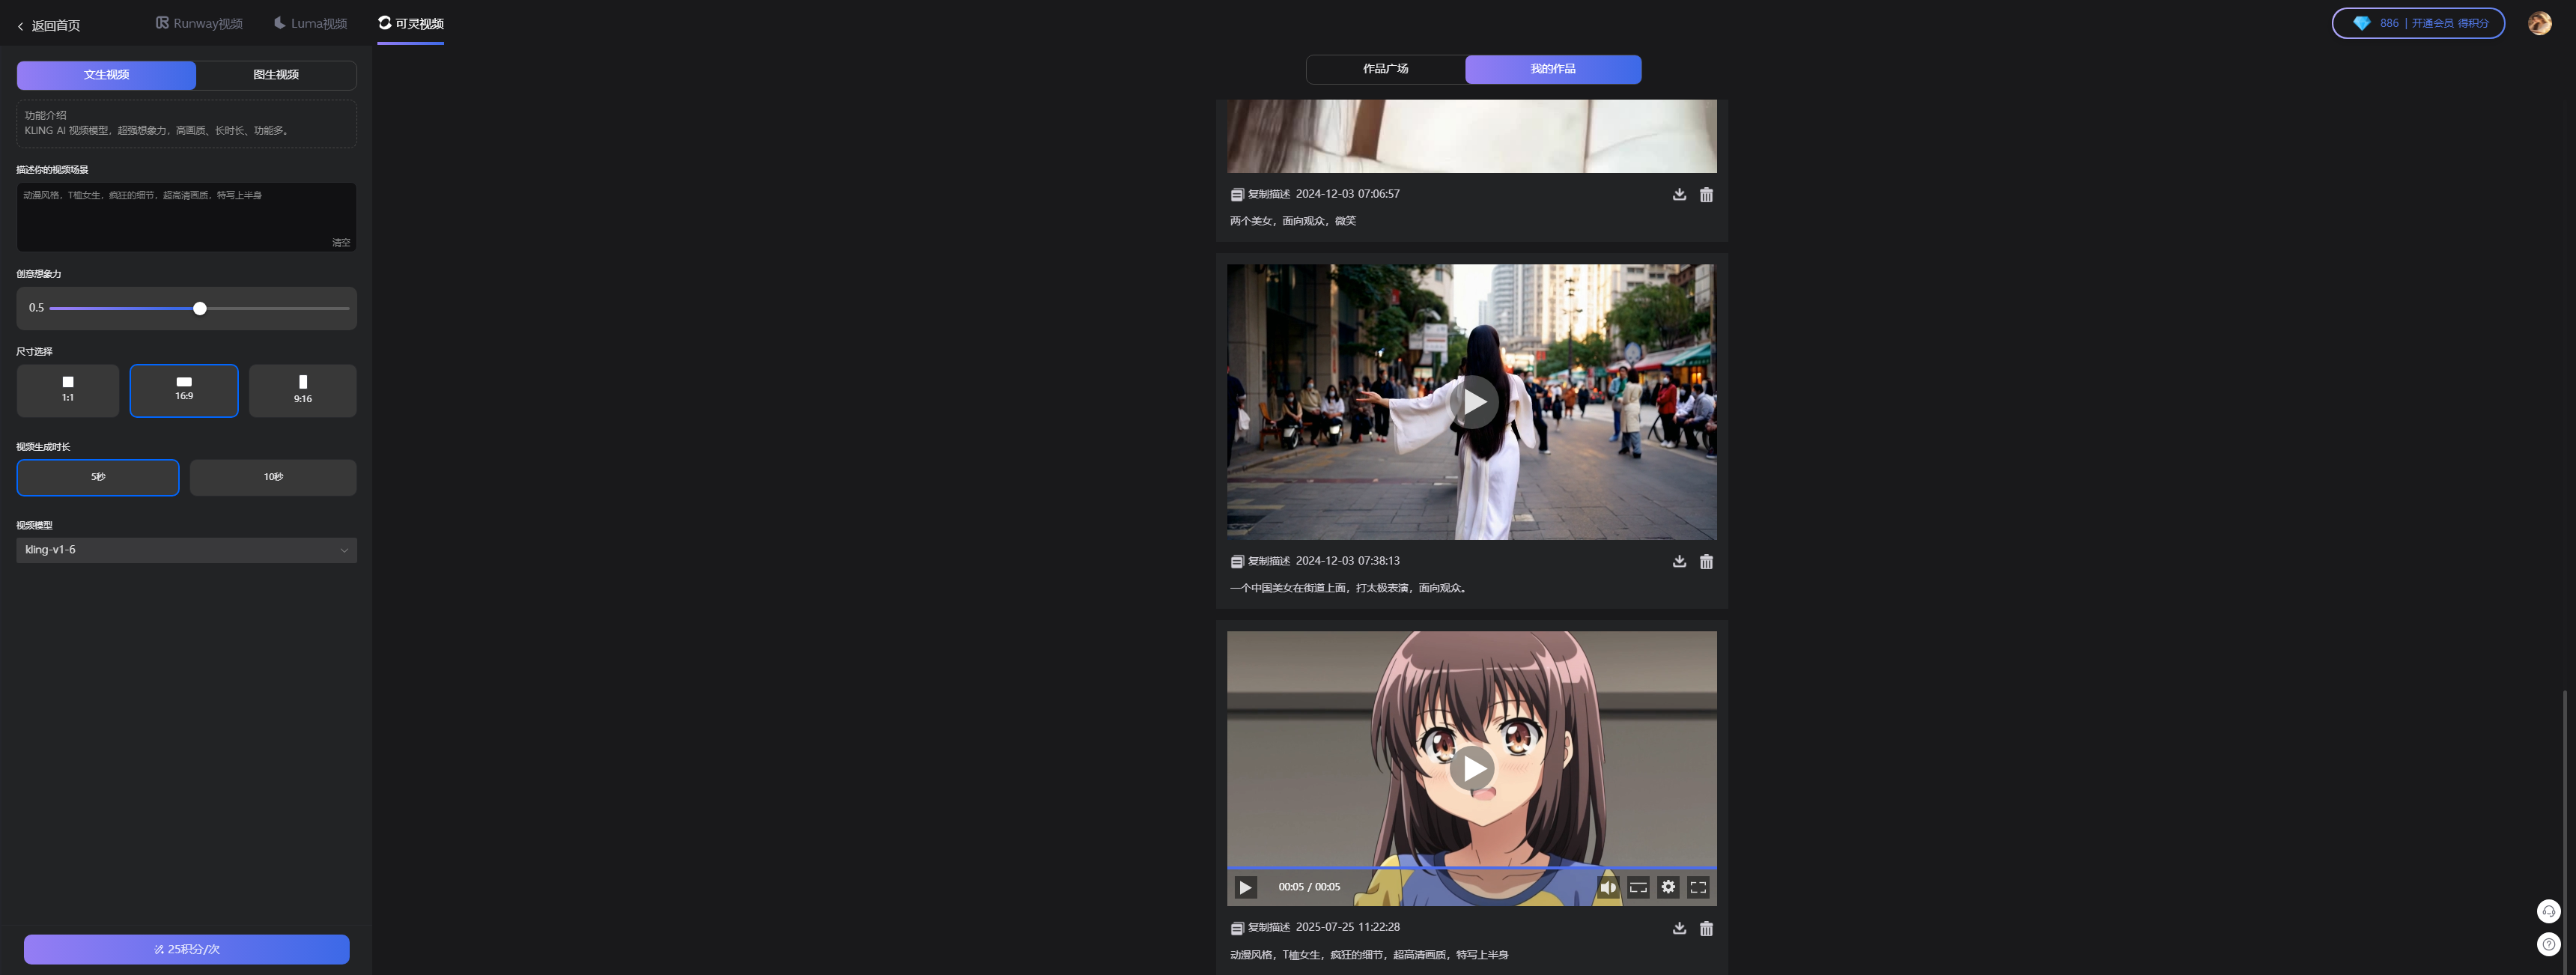Delete the 07:06:57 video
Image resolution: width=2576 pixels, height=975 pixels.
[x=1706, y=194]
